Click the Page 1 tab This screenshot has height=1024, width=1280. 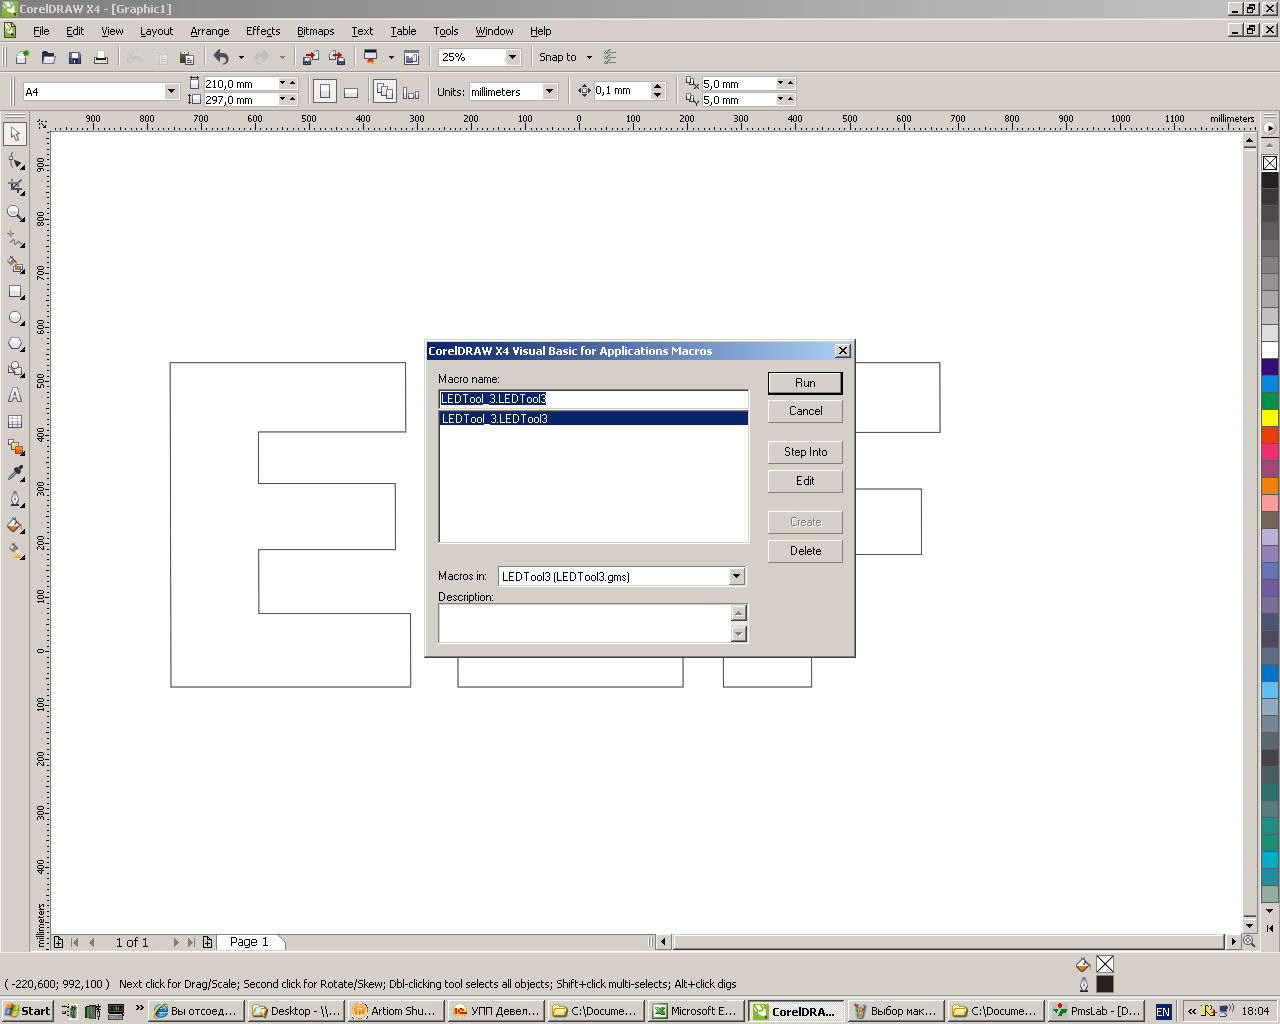click(x=249, y=942)
